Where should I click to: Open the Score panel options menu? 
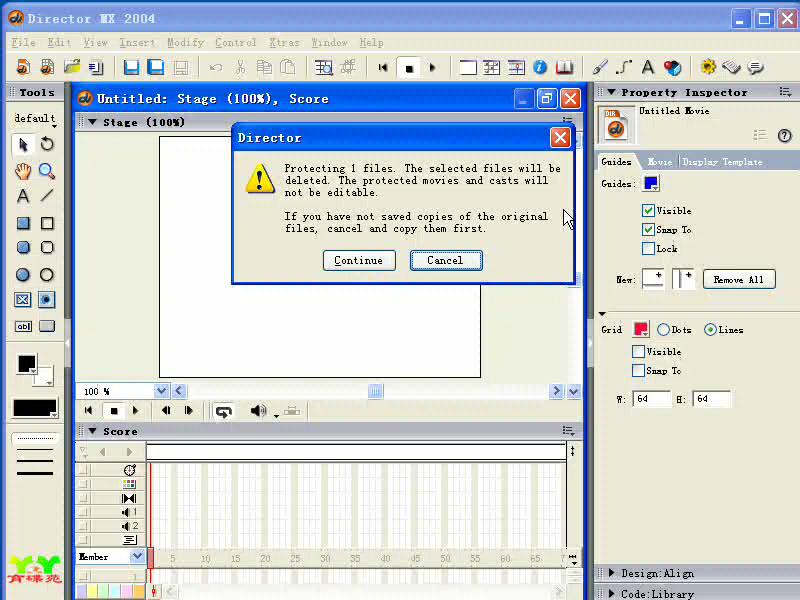click(x=568, y=431)
